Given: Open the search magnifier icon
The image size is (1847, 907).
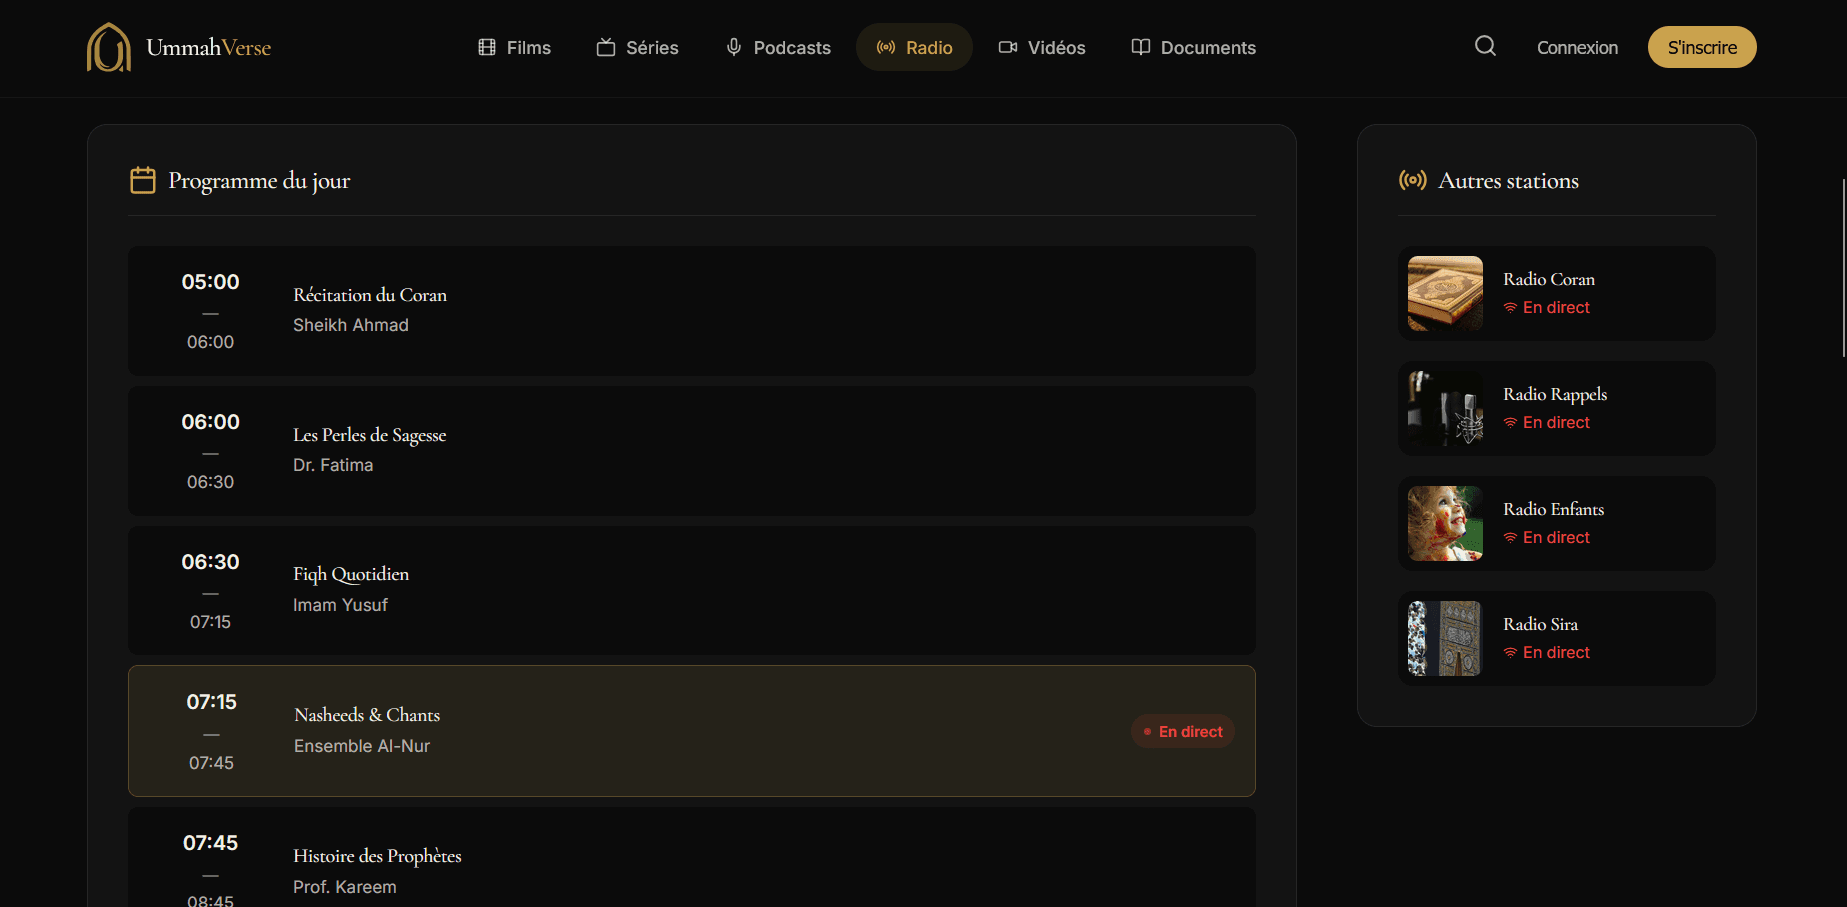Looking at the screenshot, I should tap(1485, 46).
